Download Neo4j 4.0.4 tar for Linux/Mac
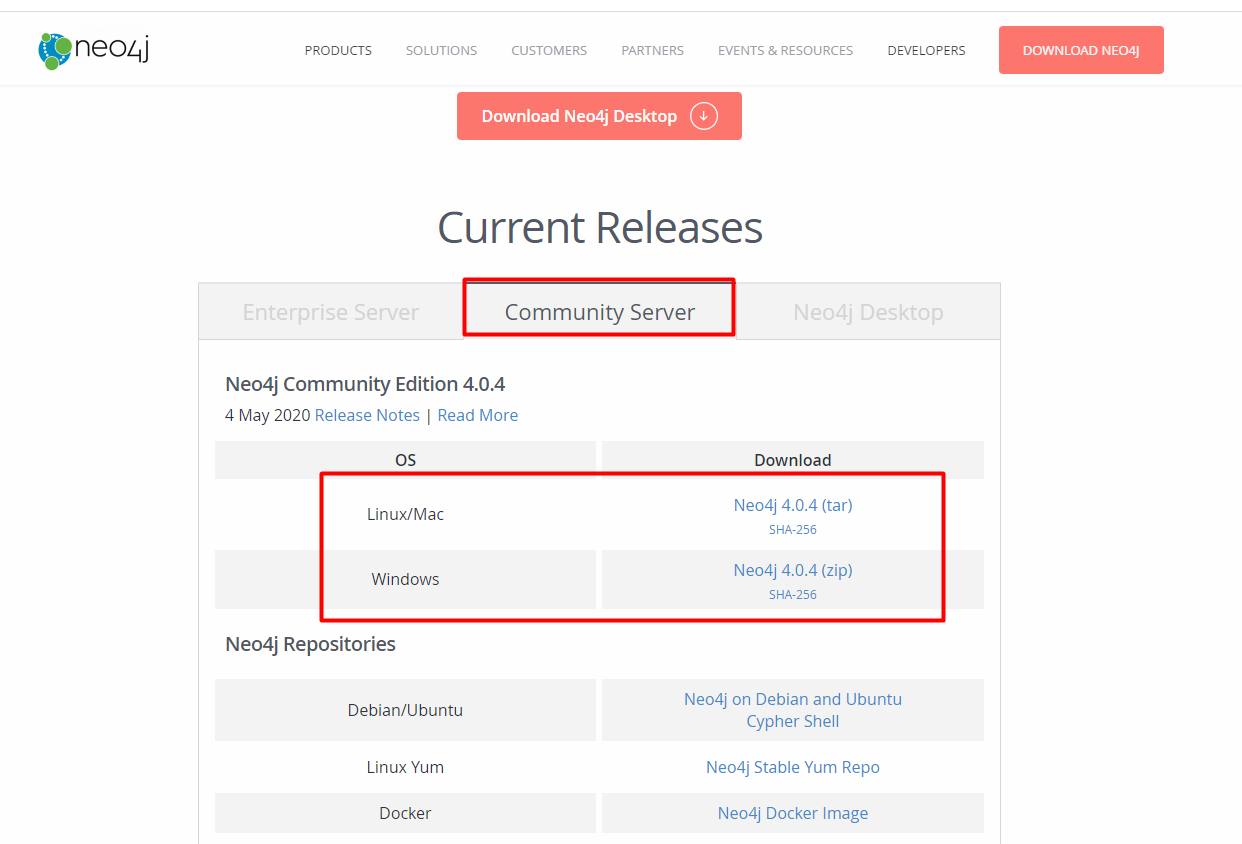 pyautogui.click(x=792, y=505)
